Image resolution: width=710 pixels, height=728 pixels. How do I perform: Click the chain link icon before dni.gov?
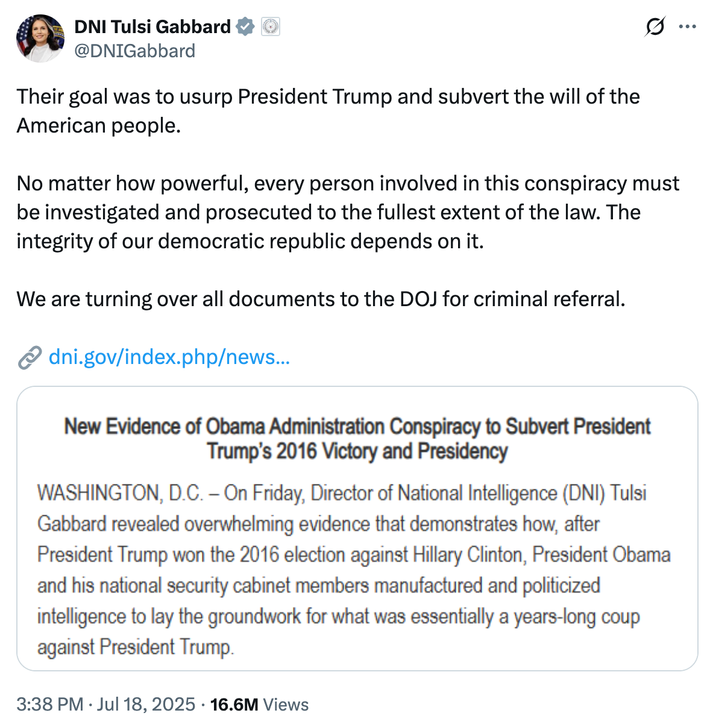tap(30, 357)
